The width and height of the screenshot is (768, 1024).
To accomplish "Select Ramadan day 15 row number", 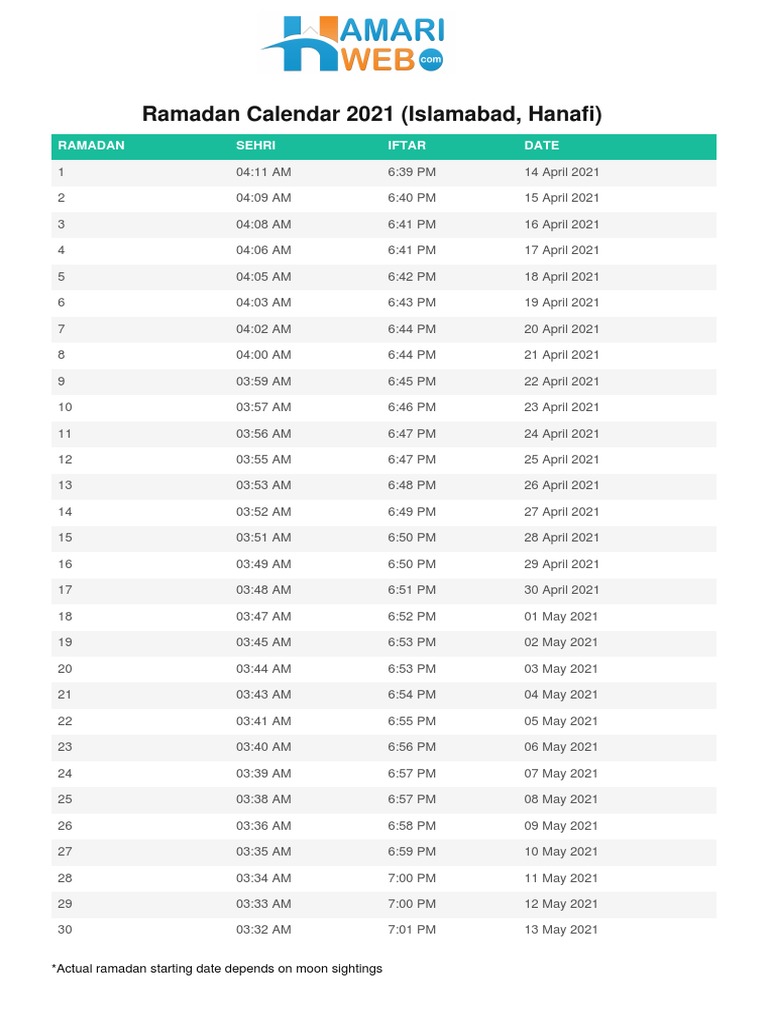I will [64, 538].
